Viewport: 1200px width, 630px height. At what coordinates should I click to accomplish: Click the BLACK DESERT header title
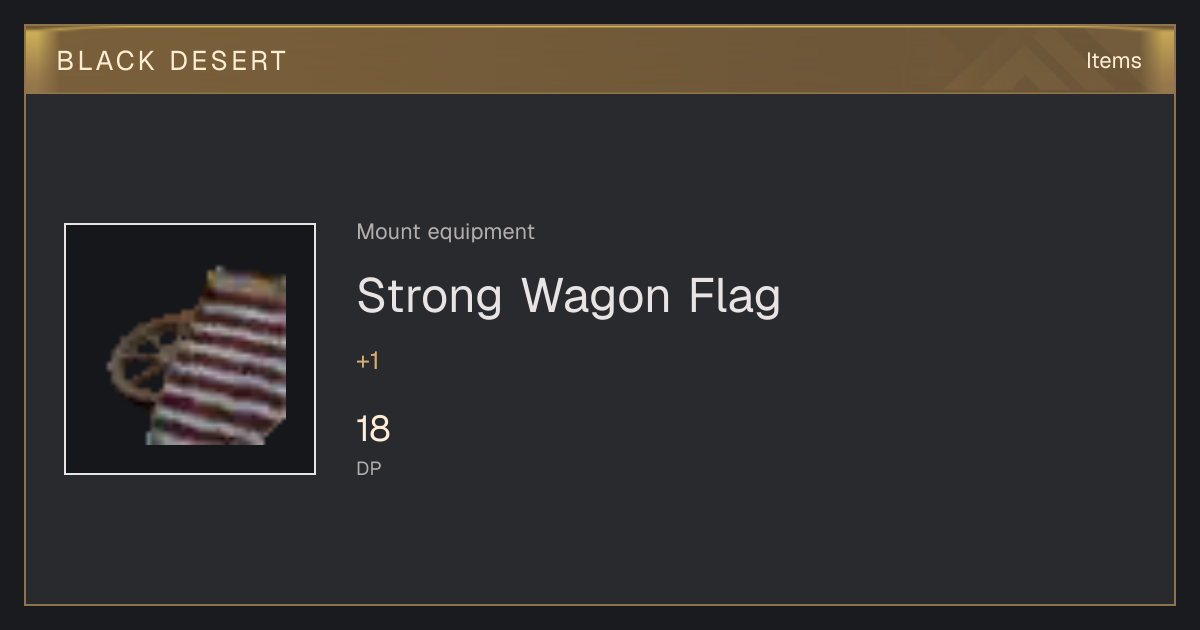[x=172, y=61]
